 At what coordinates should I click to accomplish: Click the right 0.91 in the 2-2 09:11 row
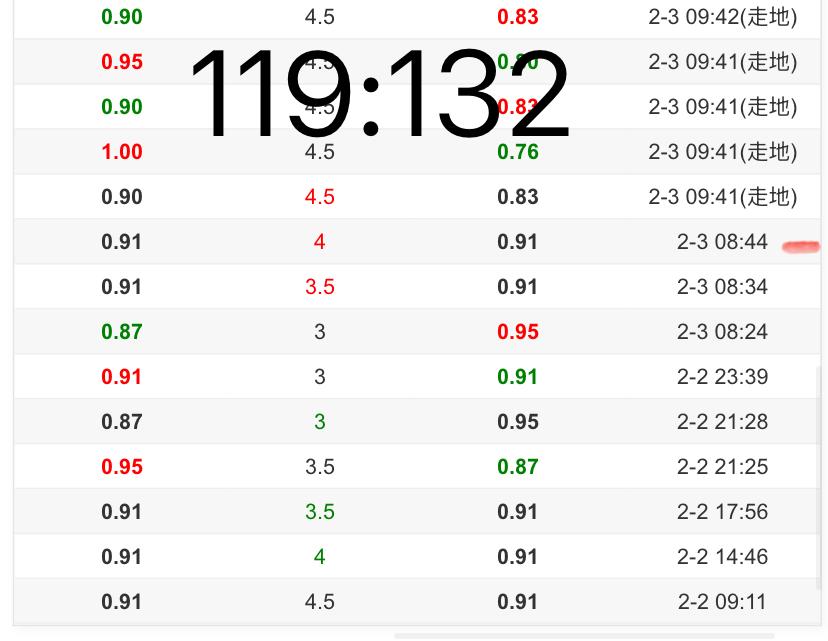pyautogui.click(x=518, y=601)
